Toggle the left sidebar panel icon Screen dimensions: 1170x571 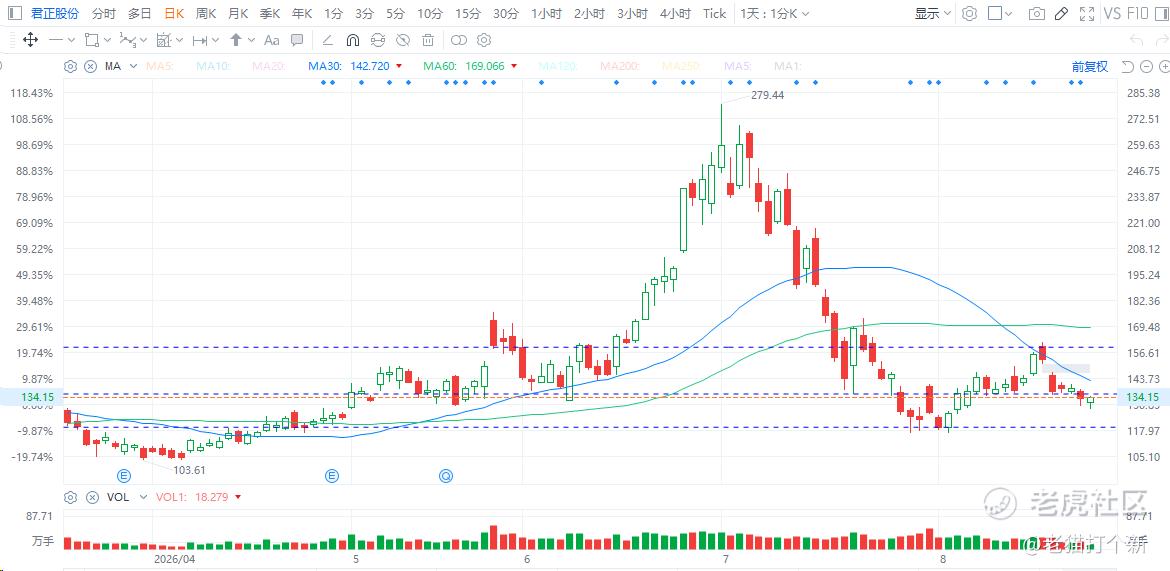click(x=16, y=13)
